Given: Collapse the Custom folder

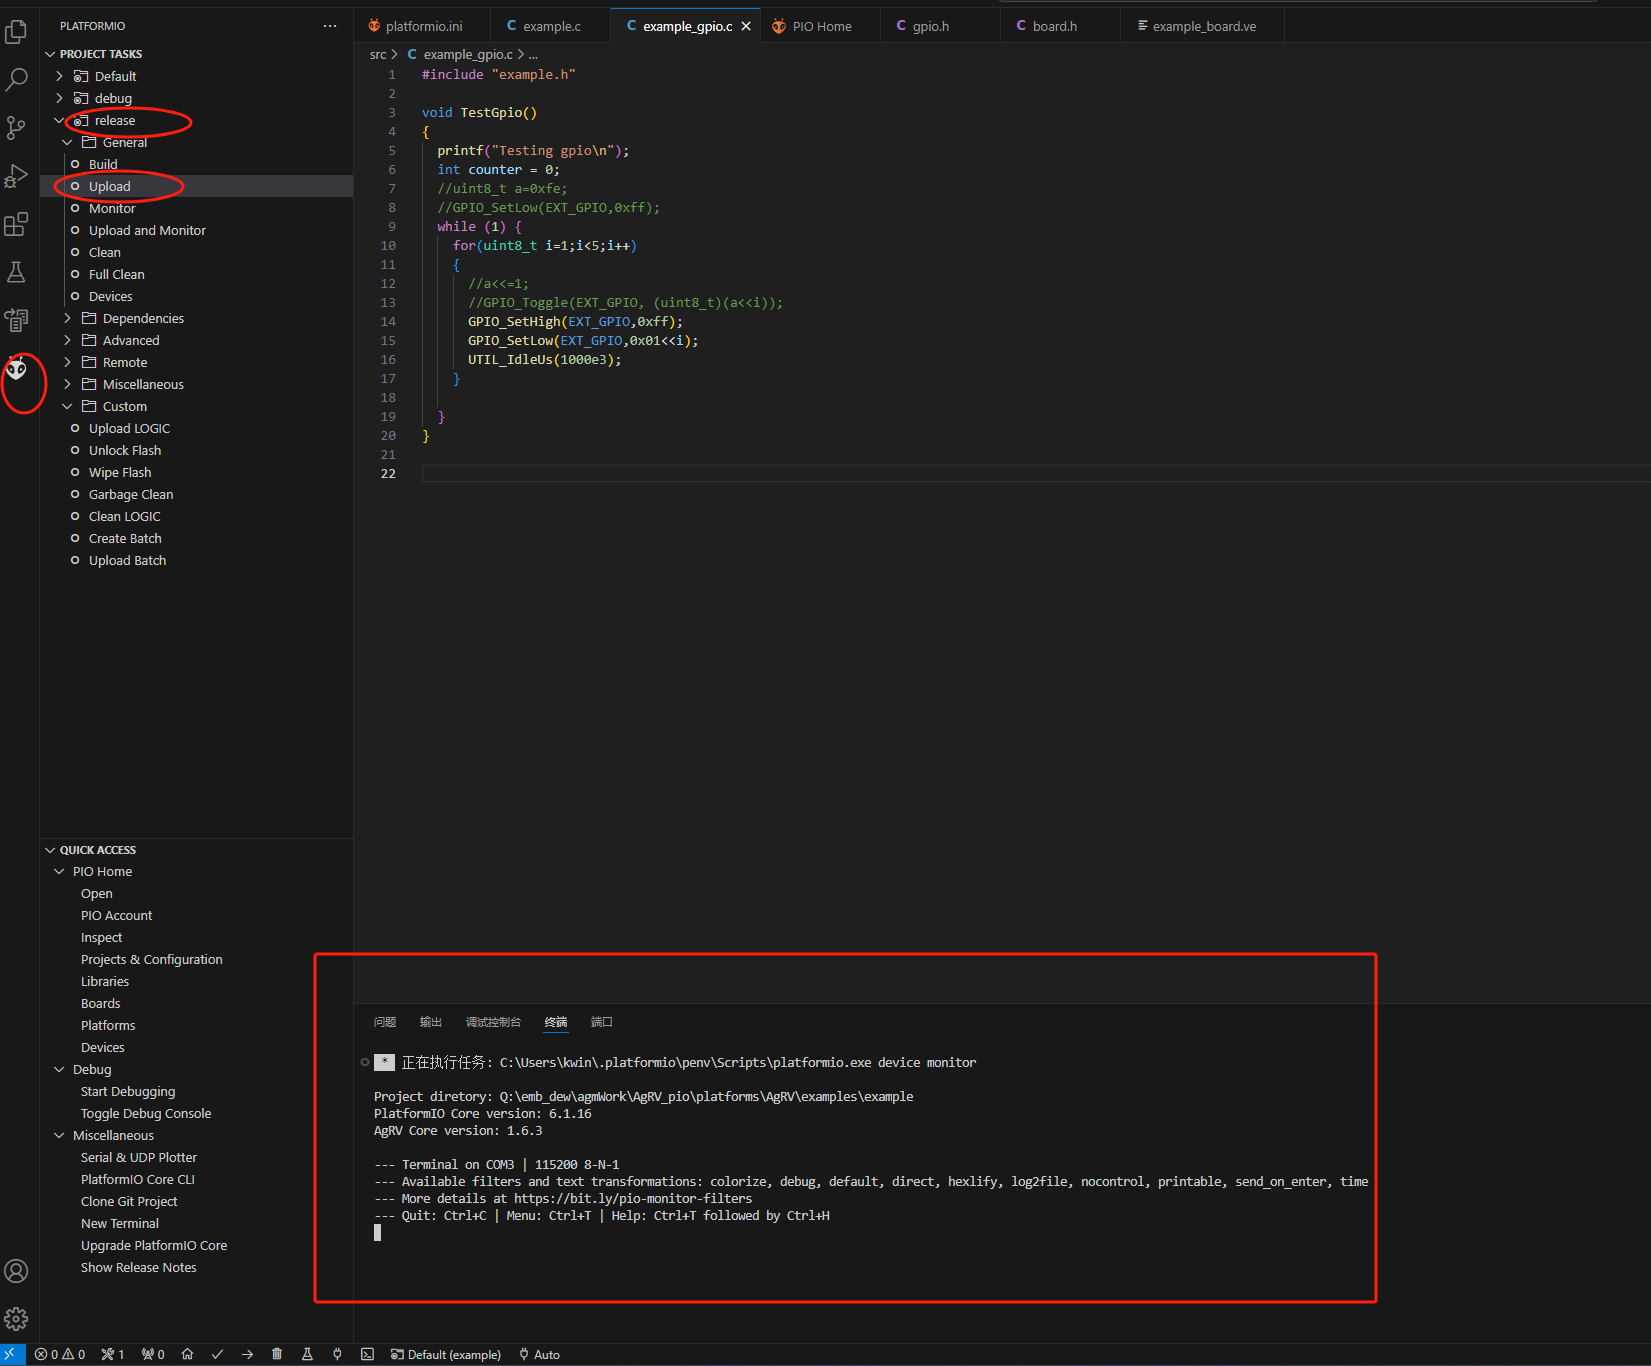Looking at the screenshot, I should [67, 406].
